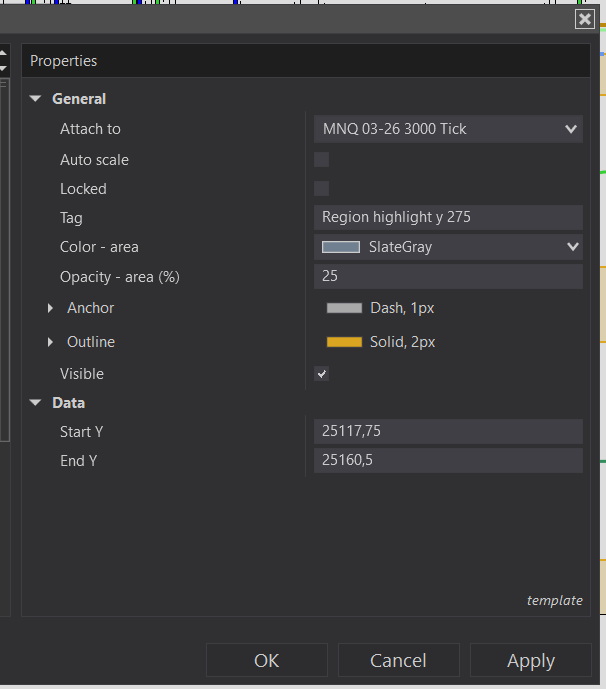Click the SlateGray color swatch
The height and width of the screenshot is (689, 606).
click(340, 246)
